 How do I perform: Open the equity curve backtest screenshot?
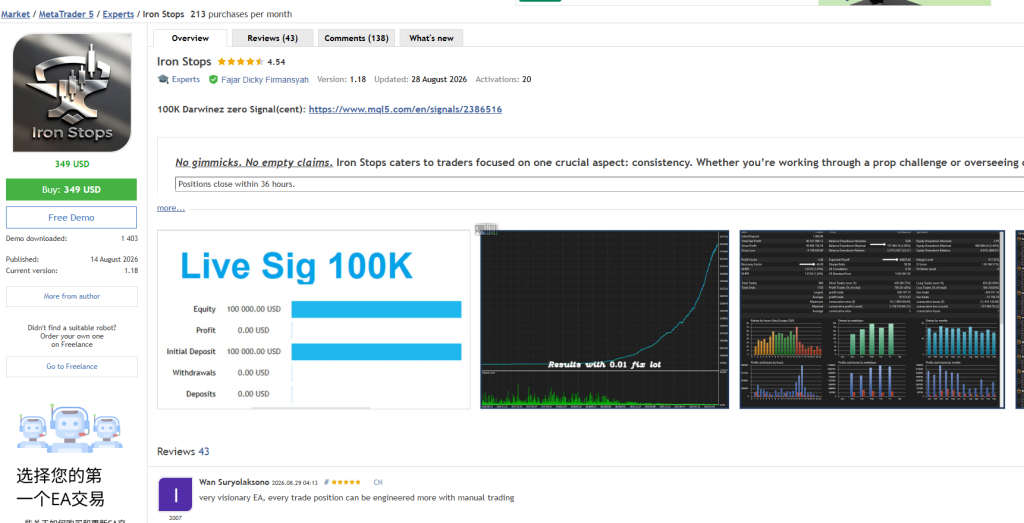pos(605,320)
